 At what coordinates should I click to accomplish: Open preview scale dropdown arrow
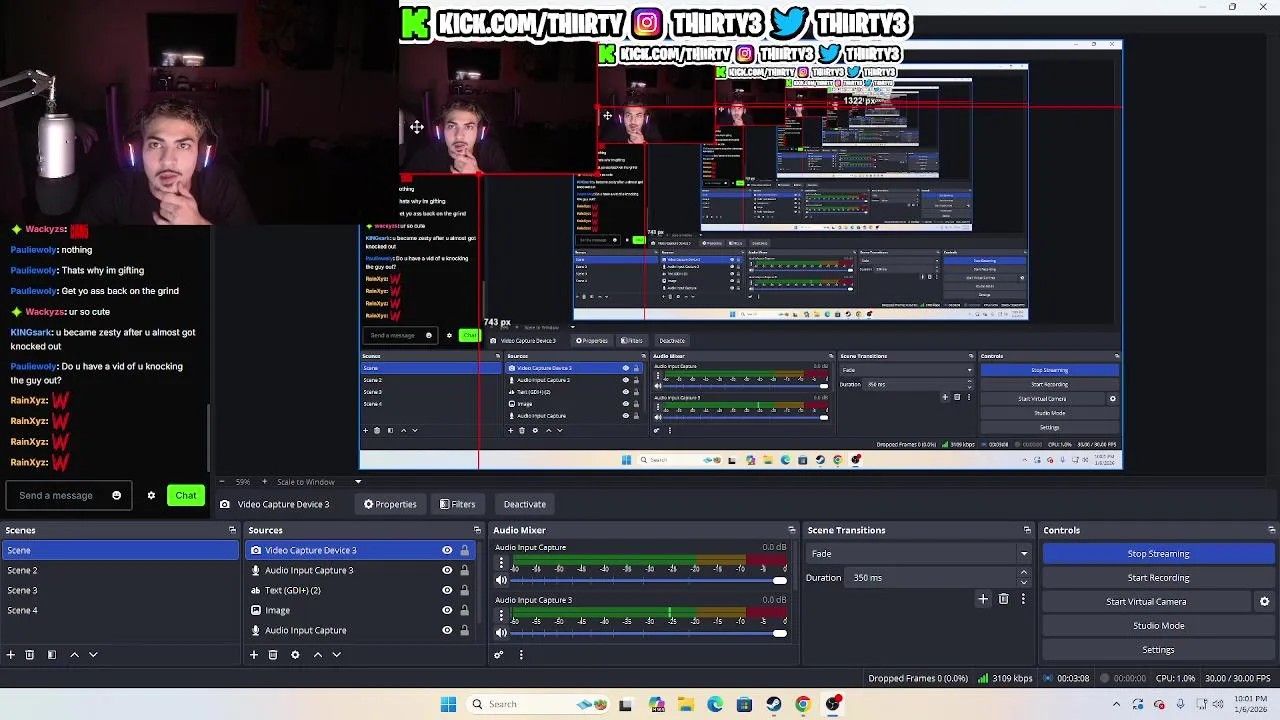point(357,482)
